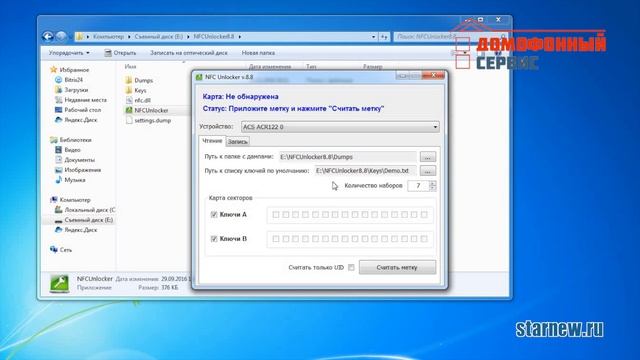
Task: Click Открыть in the Explorer toolbar
Action: point(120,53)
